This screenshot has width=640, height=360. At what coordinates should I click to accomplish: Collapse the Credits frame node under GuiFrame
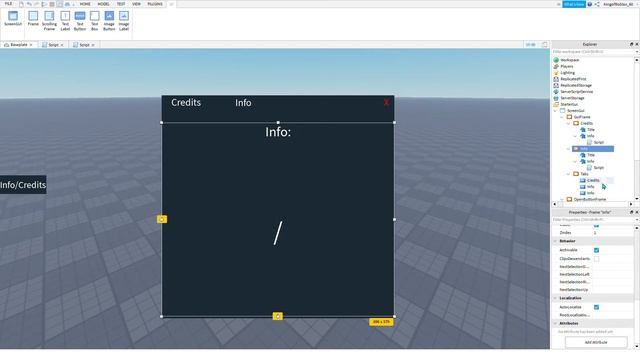click(x=568, y=123)
